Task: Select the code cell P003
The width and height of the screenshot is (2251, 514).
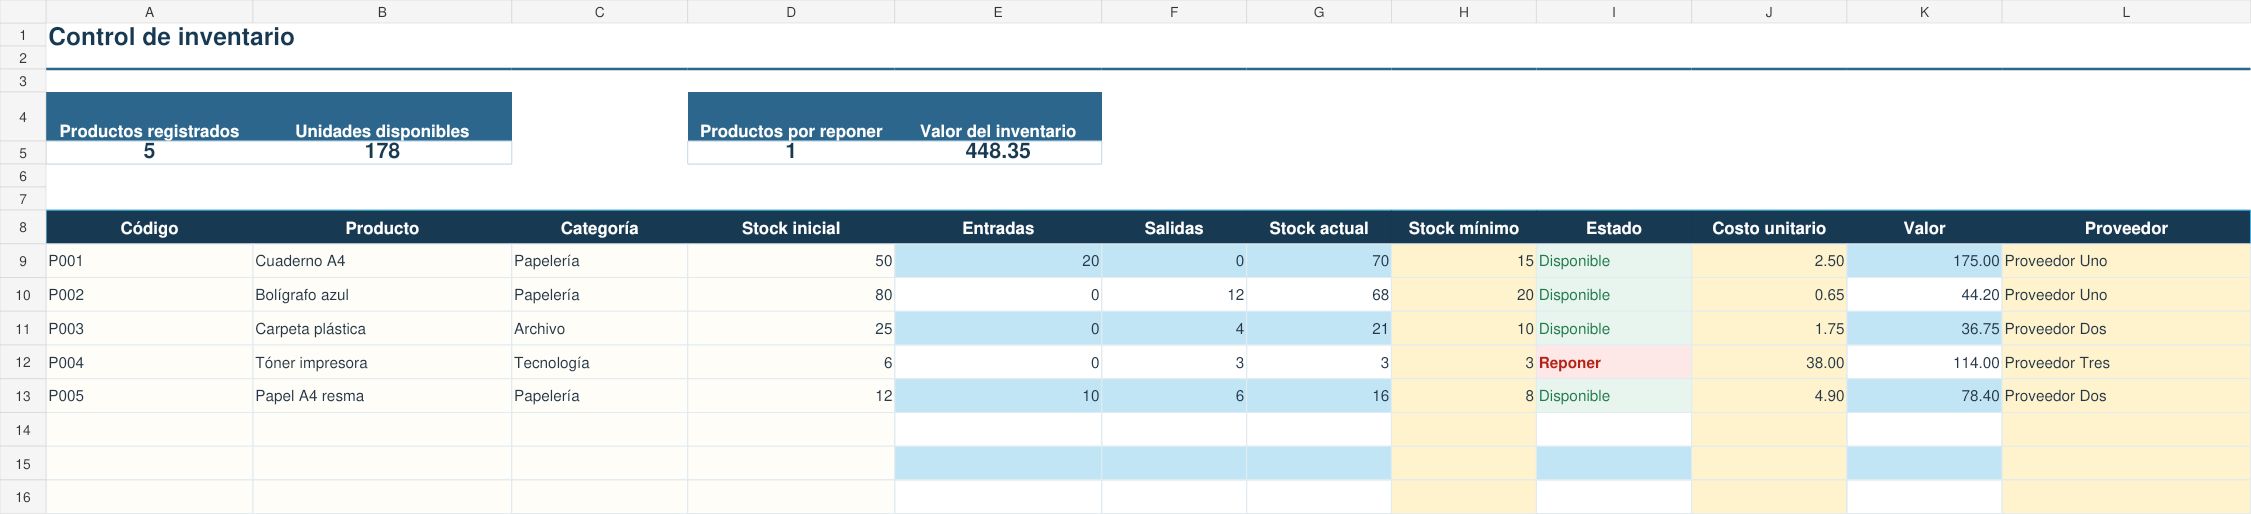Action: [149, 329]
